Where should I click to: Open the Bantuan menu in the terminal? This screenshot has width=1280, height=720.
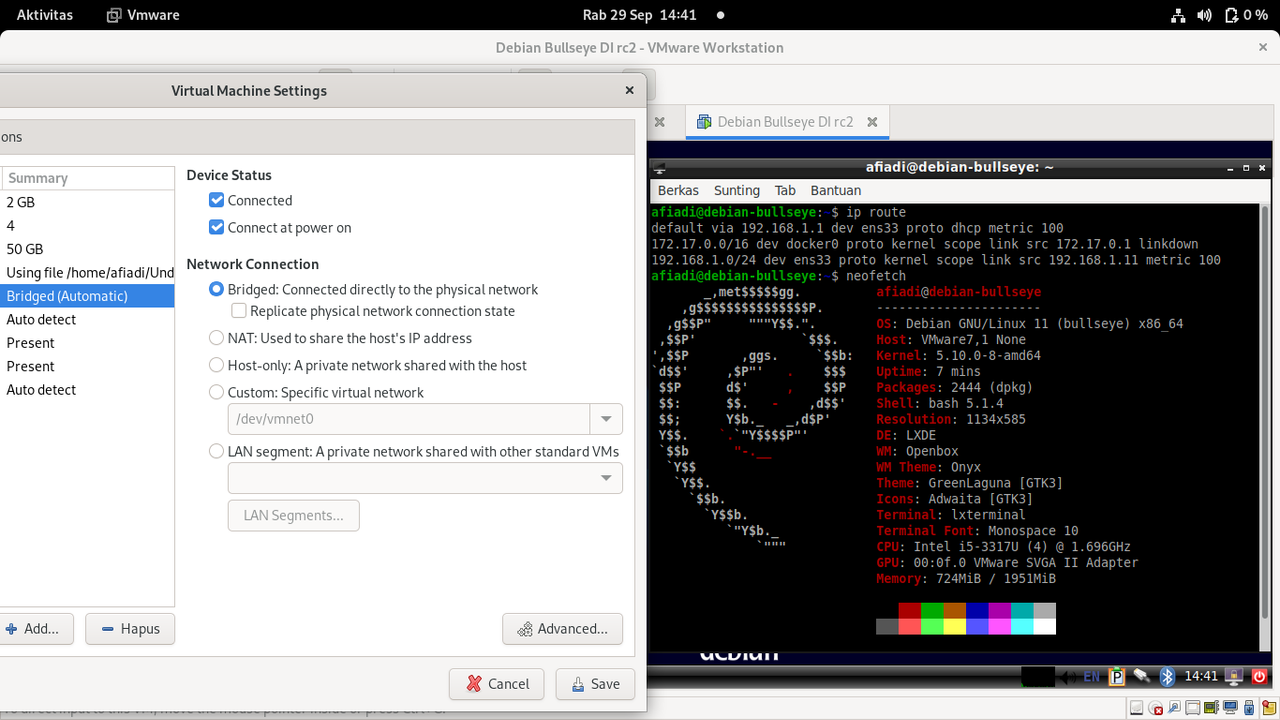click(x=835, y=190)
